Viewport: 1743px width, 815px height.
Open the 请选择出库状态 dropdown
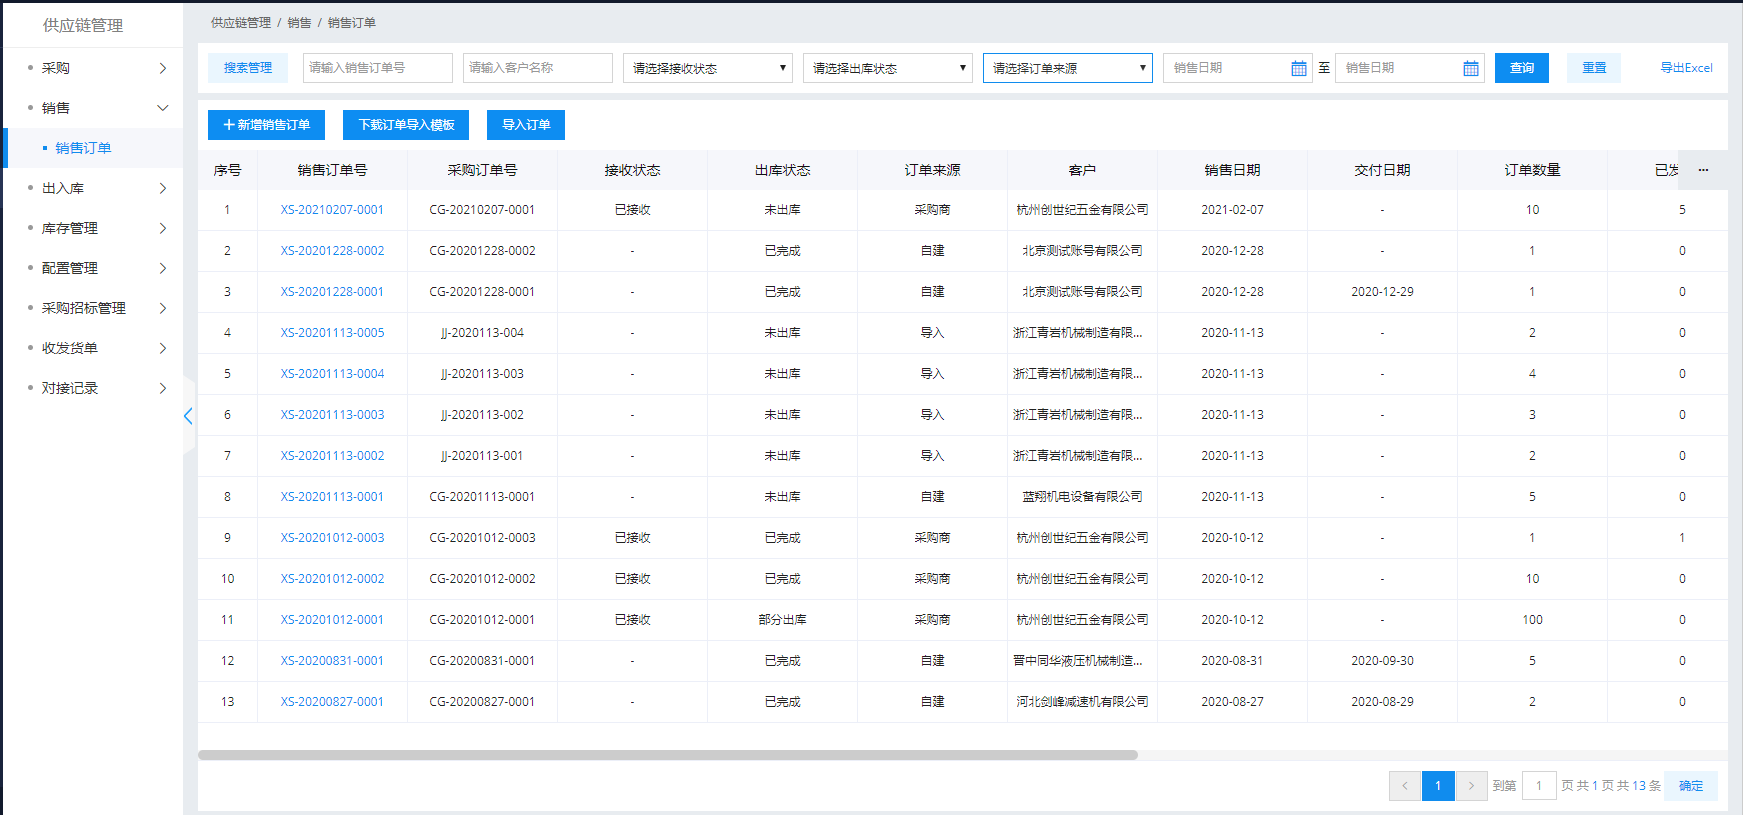tap(887, 68)
